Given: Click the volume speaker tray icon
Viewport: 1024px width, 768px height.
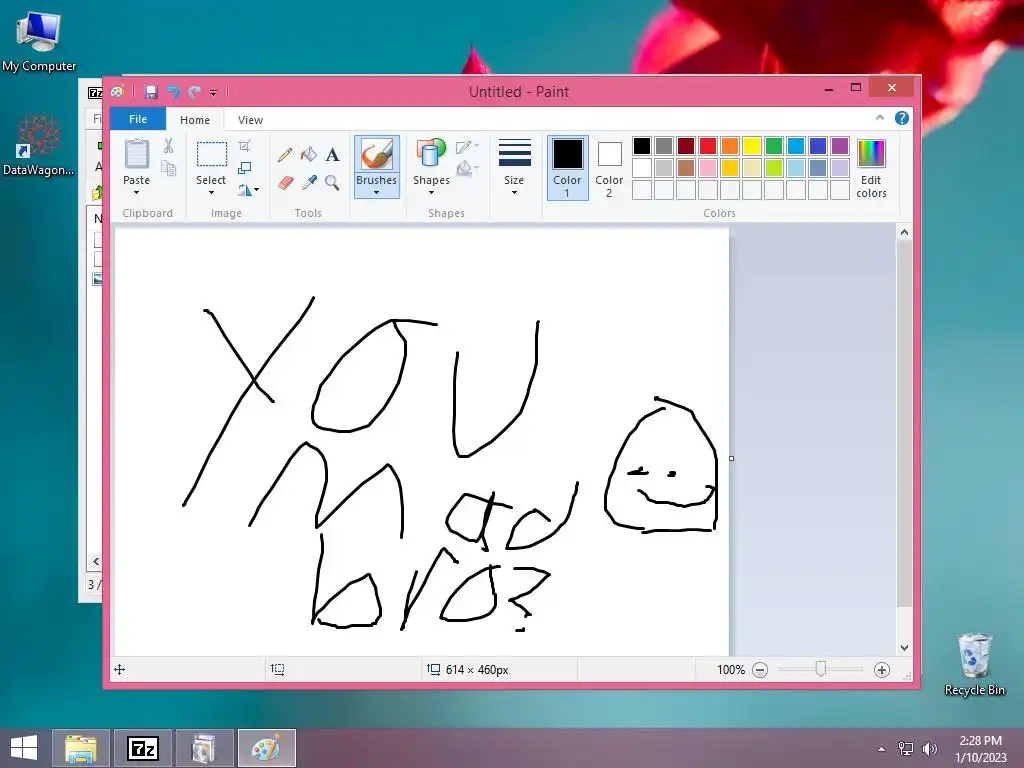Looking at the screenshot, I should 929,749.
